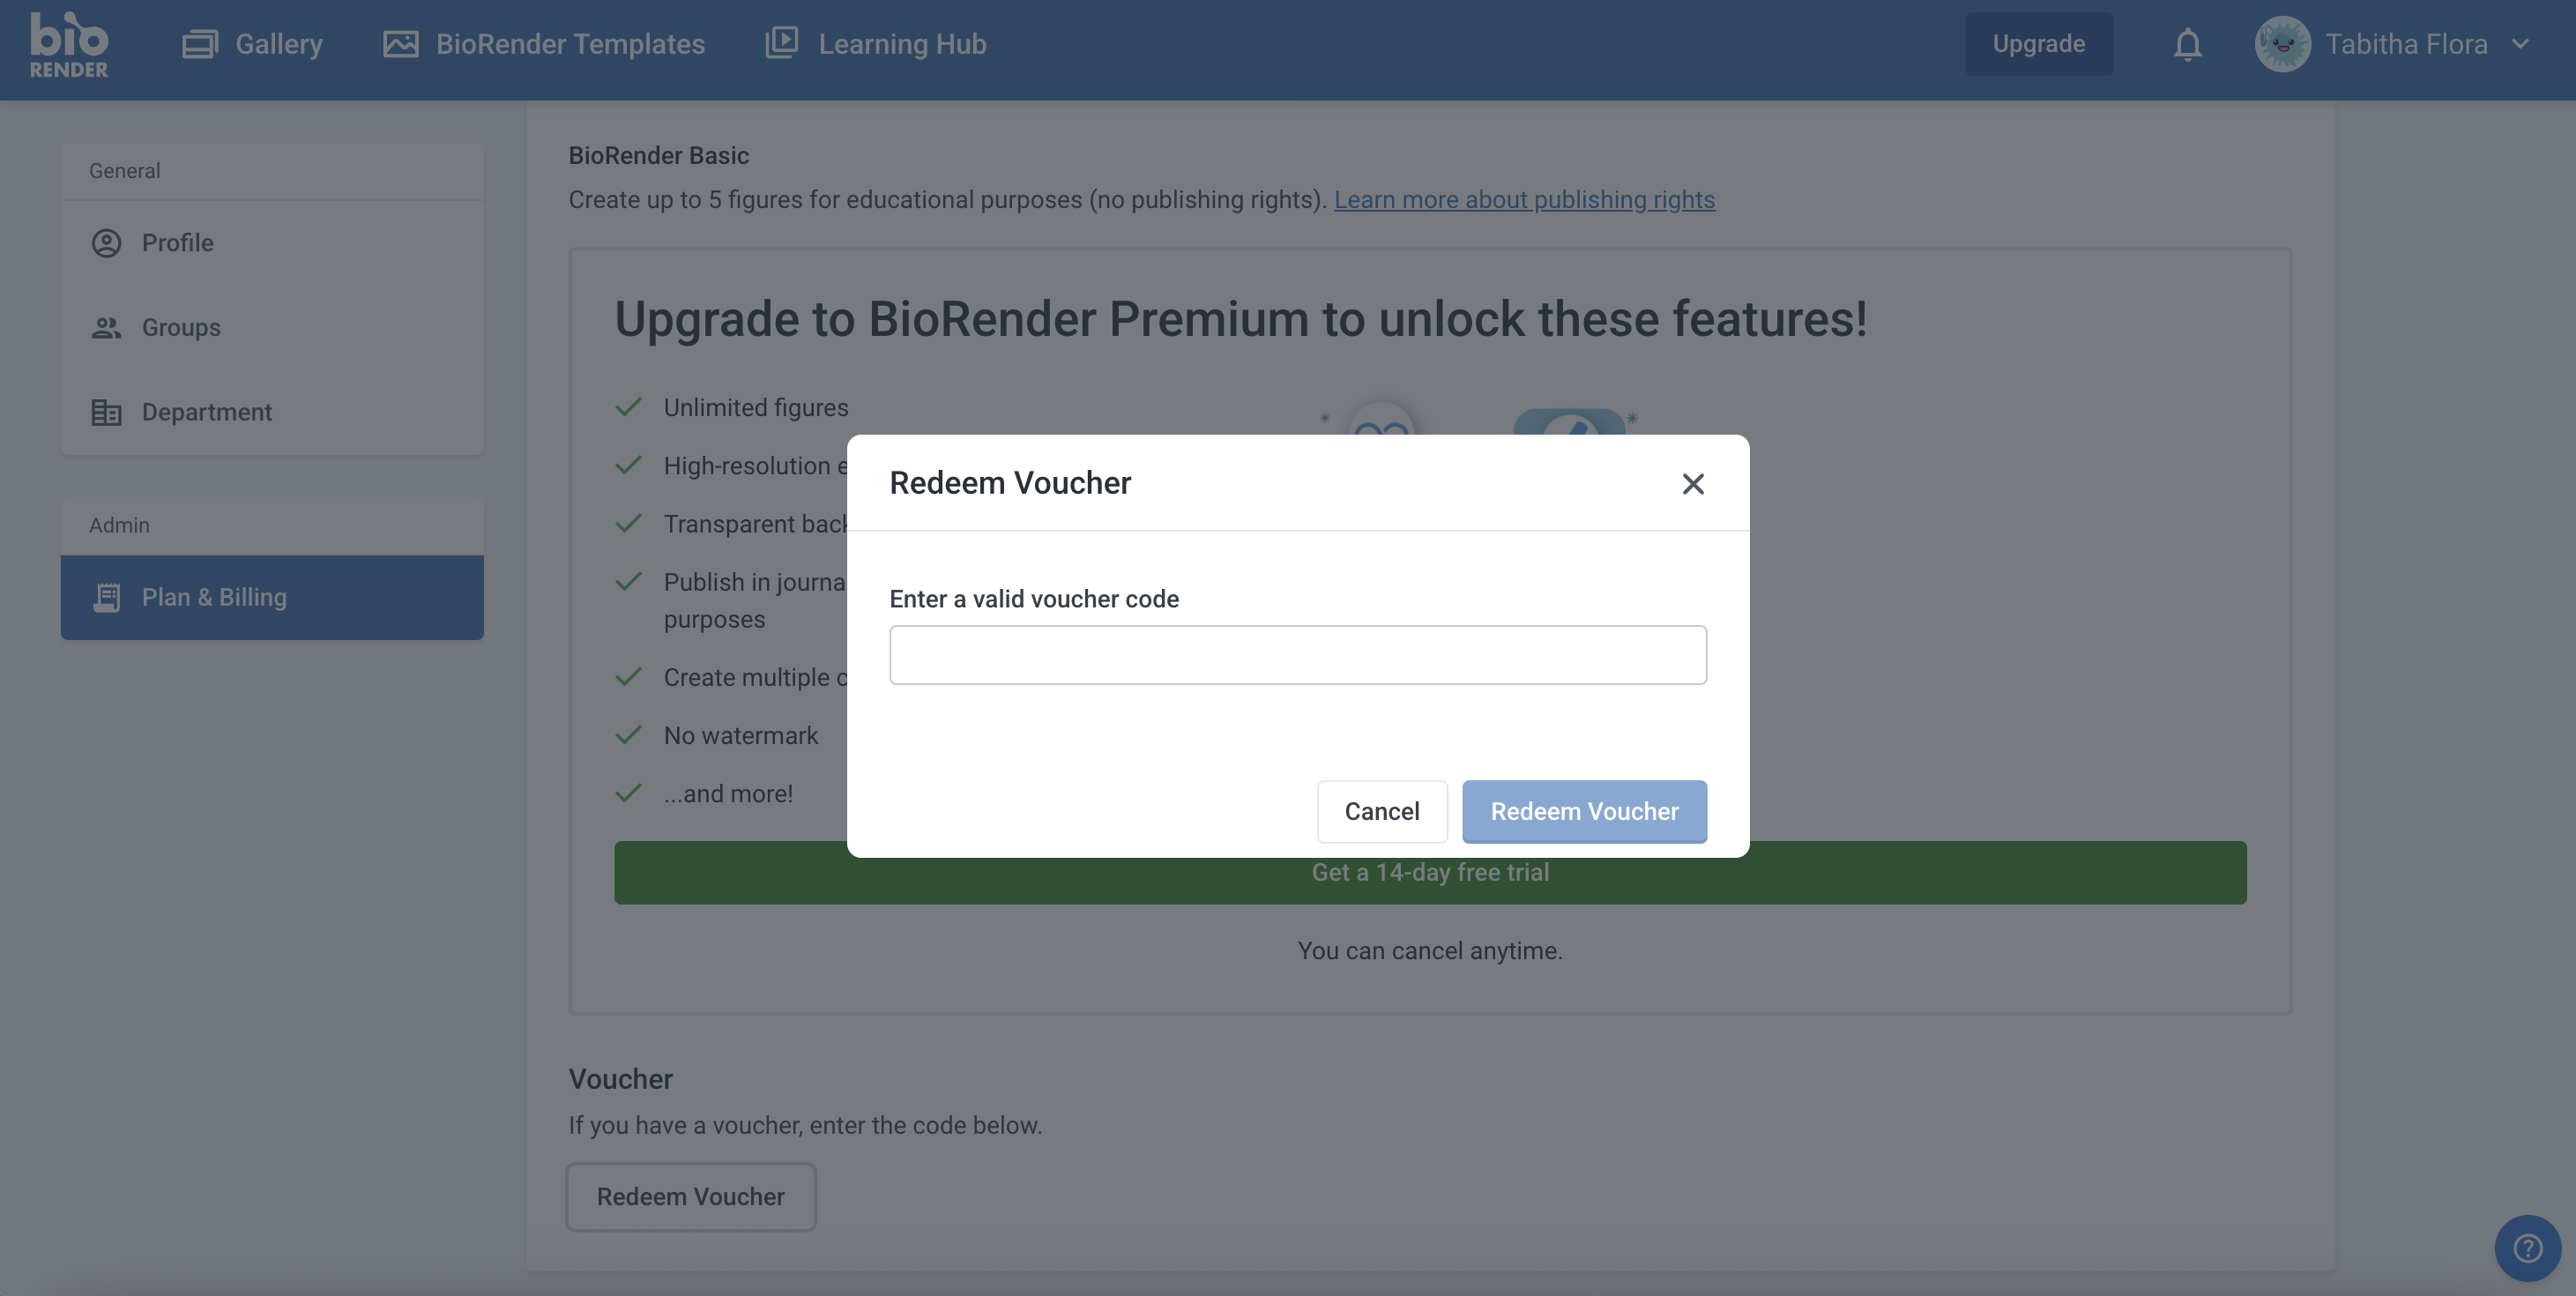This screenshot has width=2576, height=1296.
Task: Start a 14-day free trial
Action: click(x=1430, y=872)
